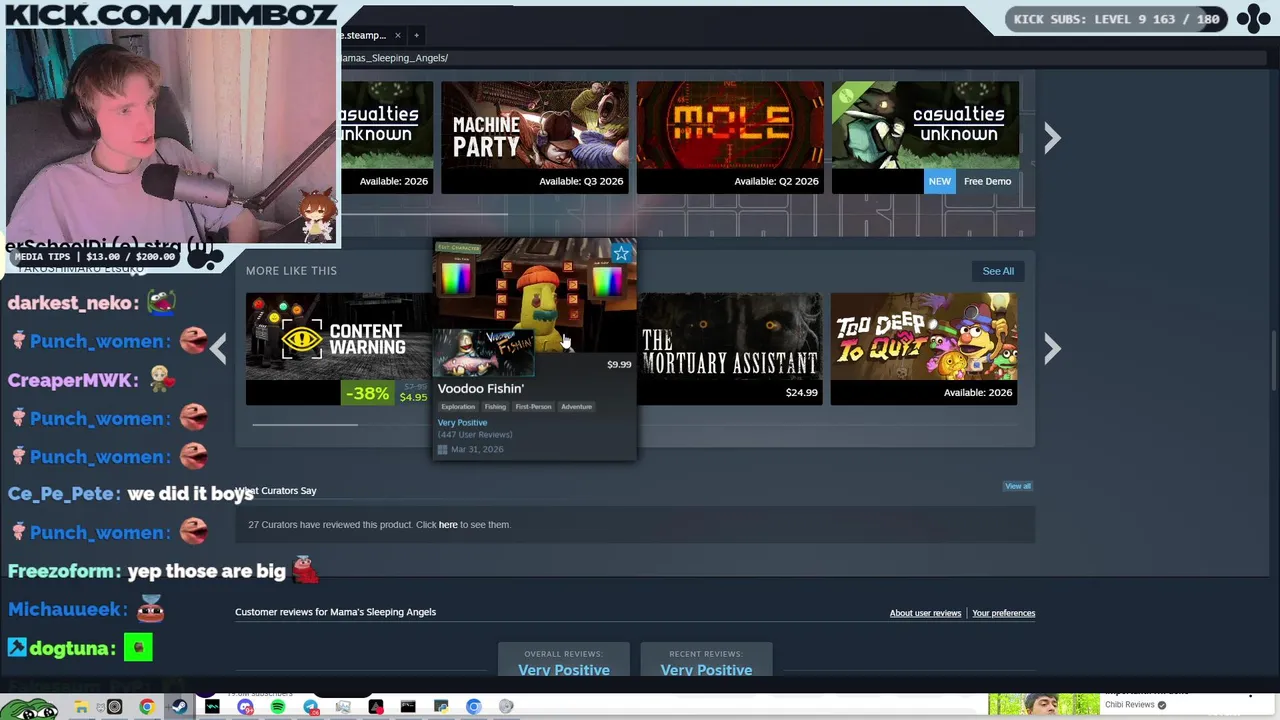This screenshot has width=1280, height=720.
Task: Open Machine Party game capsule
Action: coord(535,137)
